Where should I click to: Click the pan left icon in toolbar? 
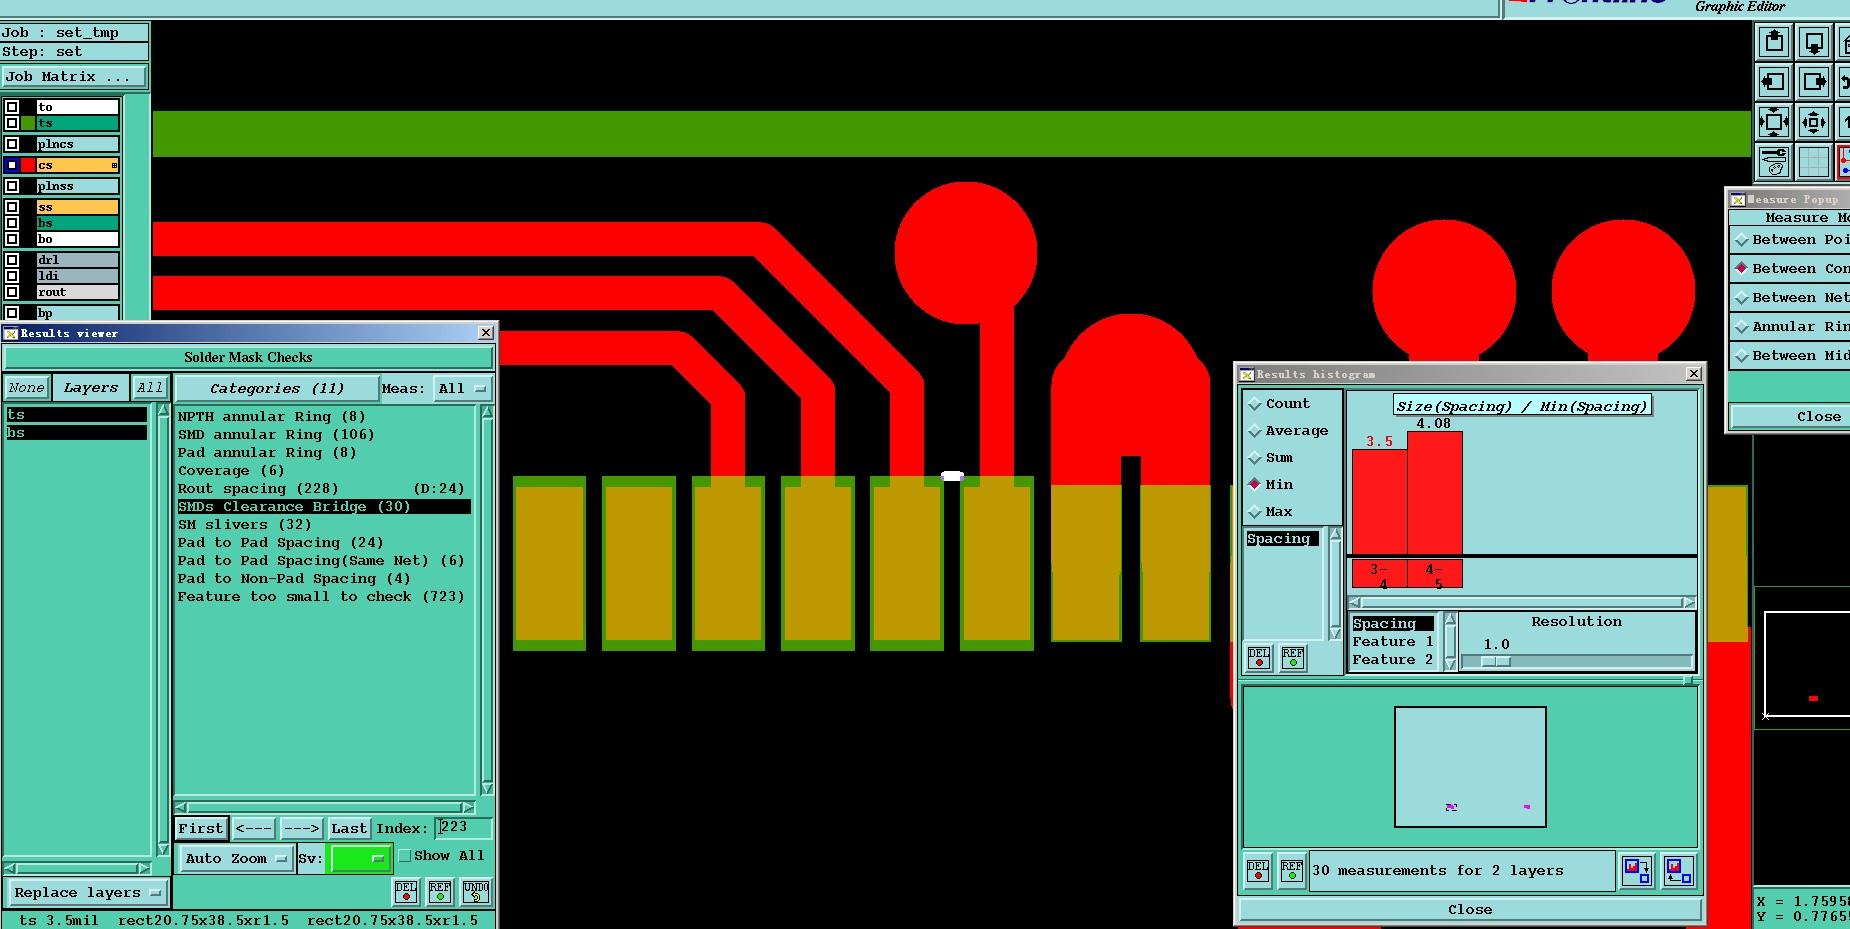pos(1774,82)
